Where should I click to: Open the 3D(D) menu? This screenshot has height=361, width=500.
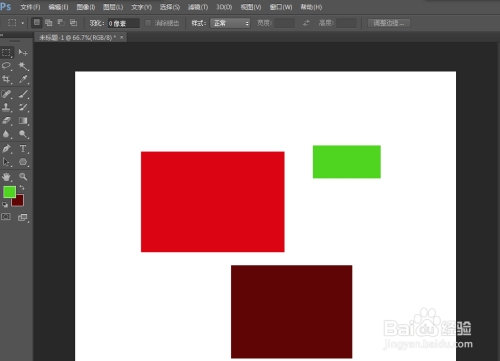coord(224,7)
